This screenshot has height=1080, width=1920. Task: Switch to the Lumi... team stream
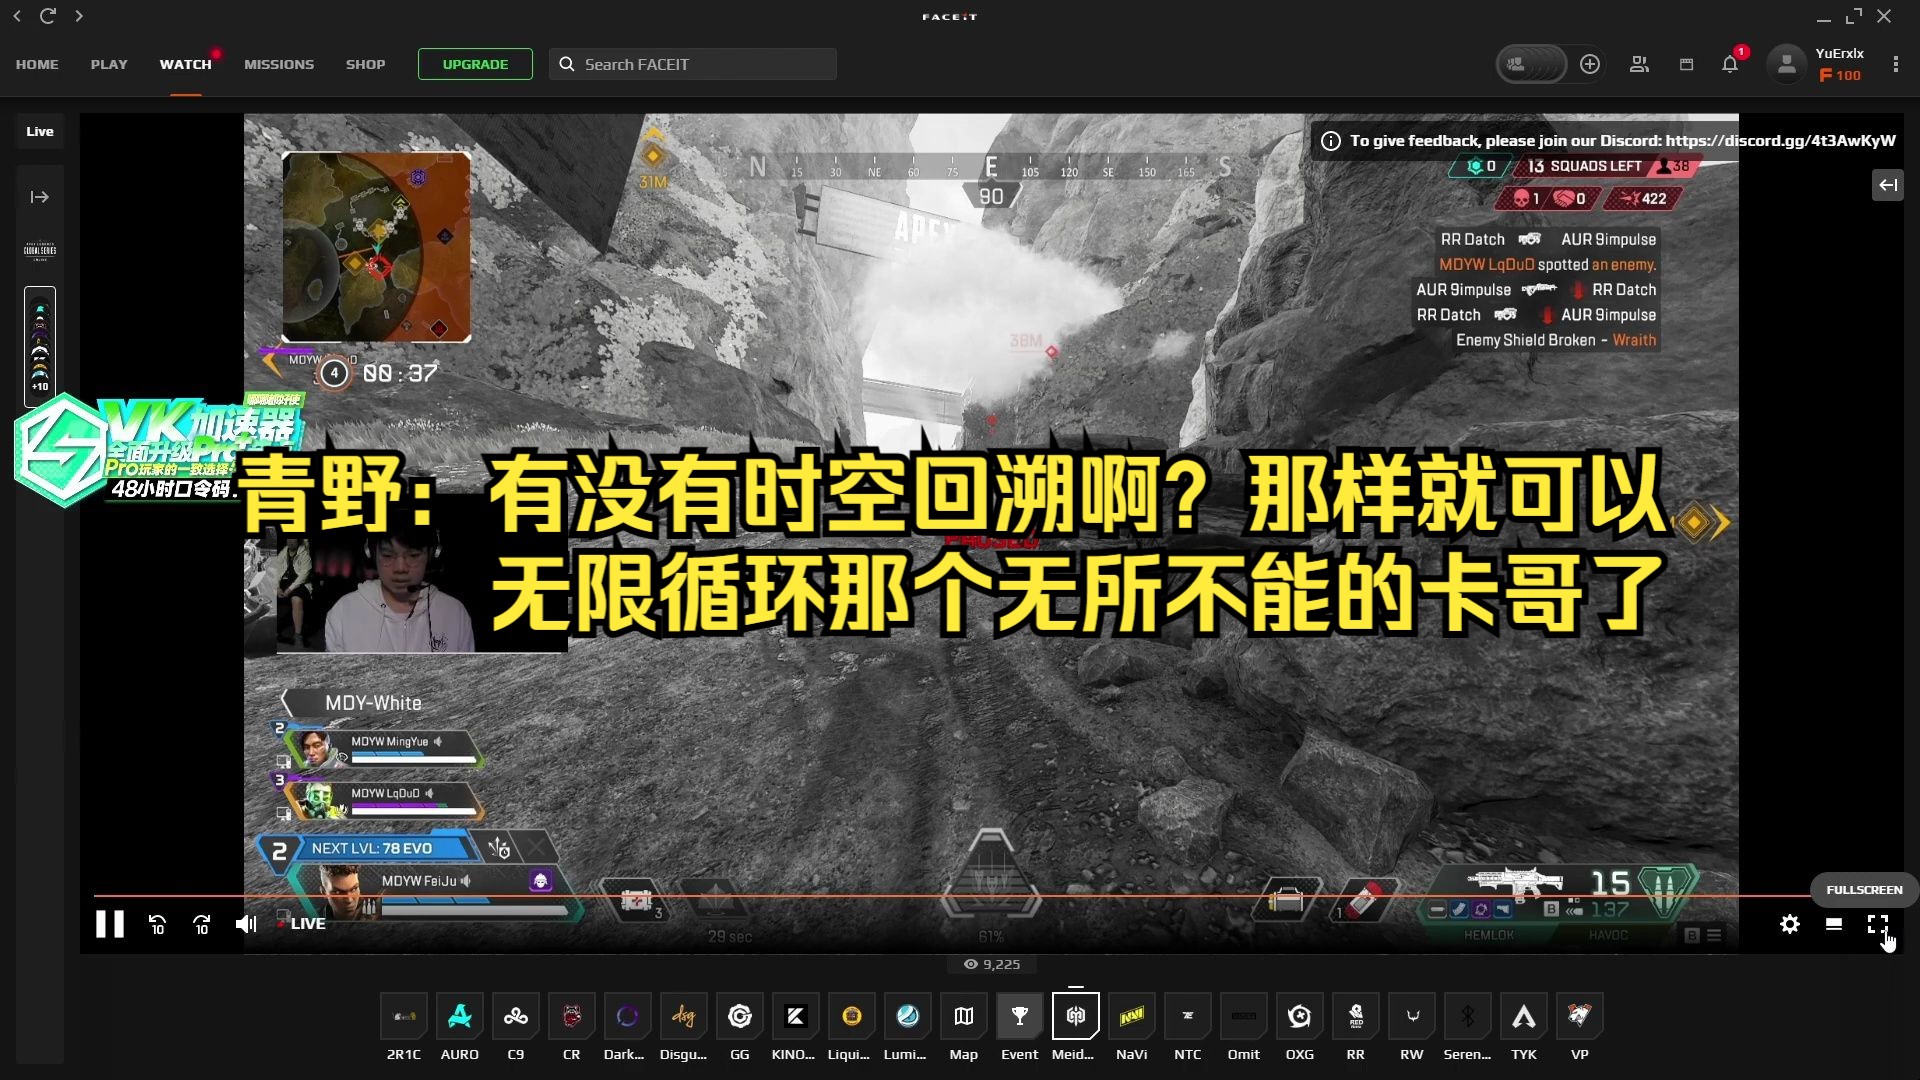[908, 1016]
